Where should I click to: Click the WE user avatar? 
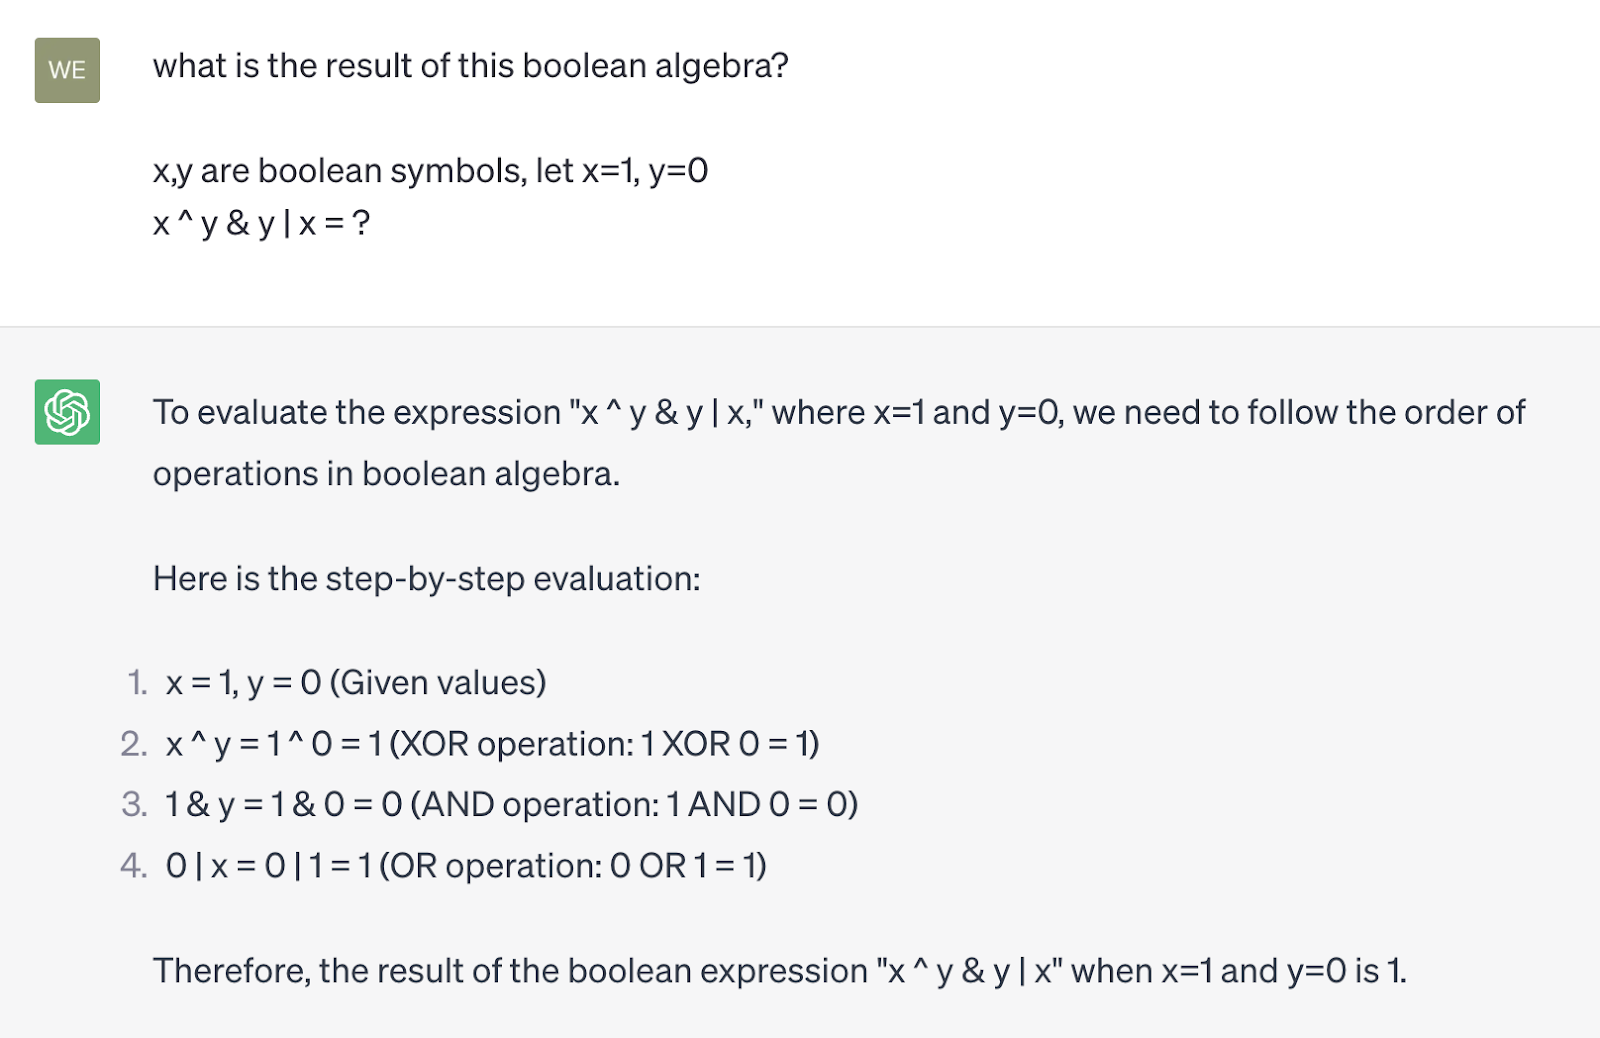tap(67, 70)
